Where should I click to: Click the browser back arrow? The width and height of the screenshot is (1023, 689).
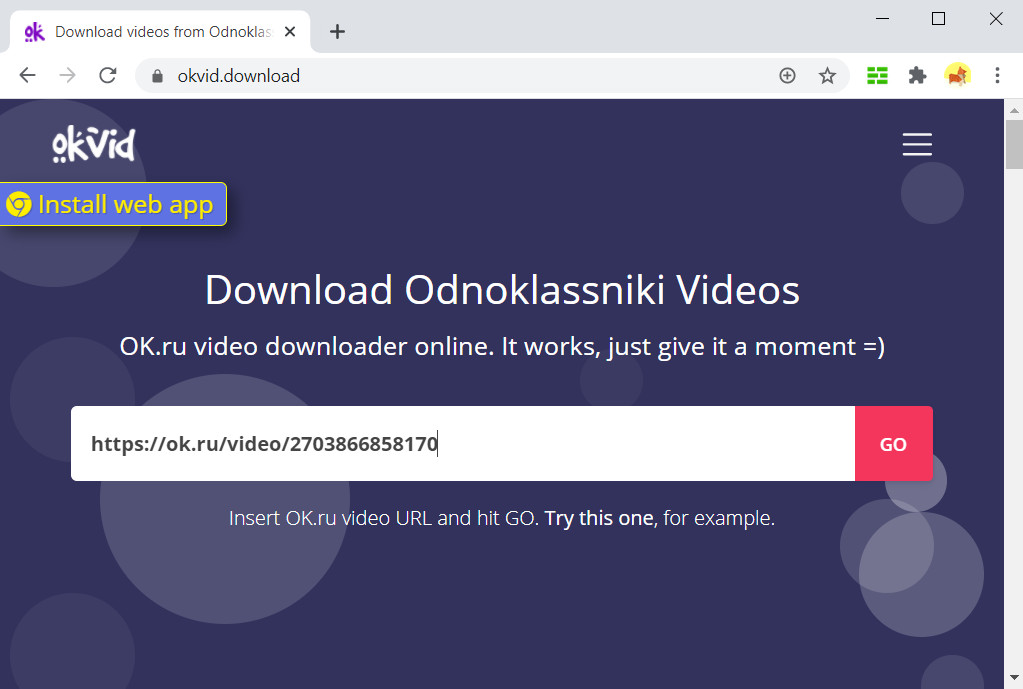point(27,76)
